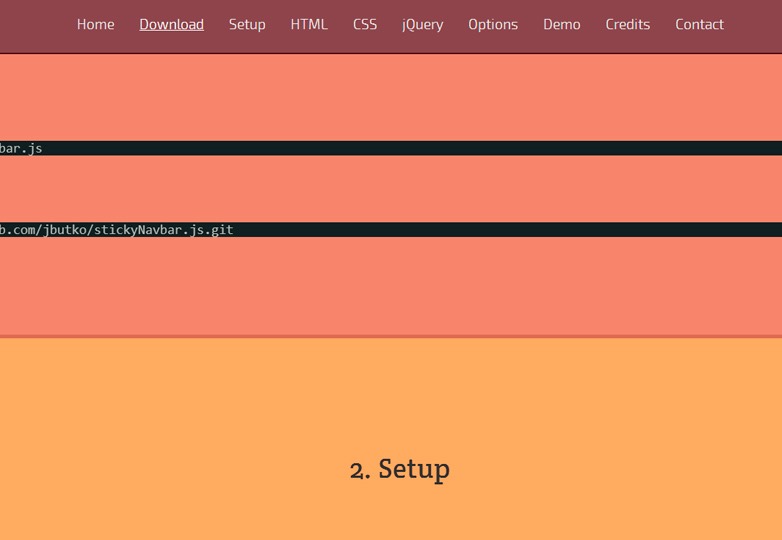Click the code line ending in 'bar.js'

[x=391, y=148]
